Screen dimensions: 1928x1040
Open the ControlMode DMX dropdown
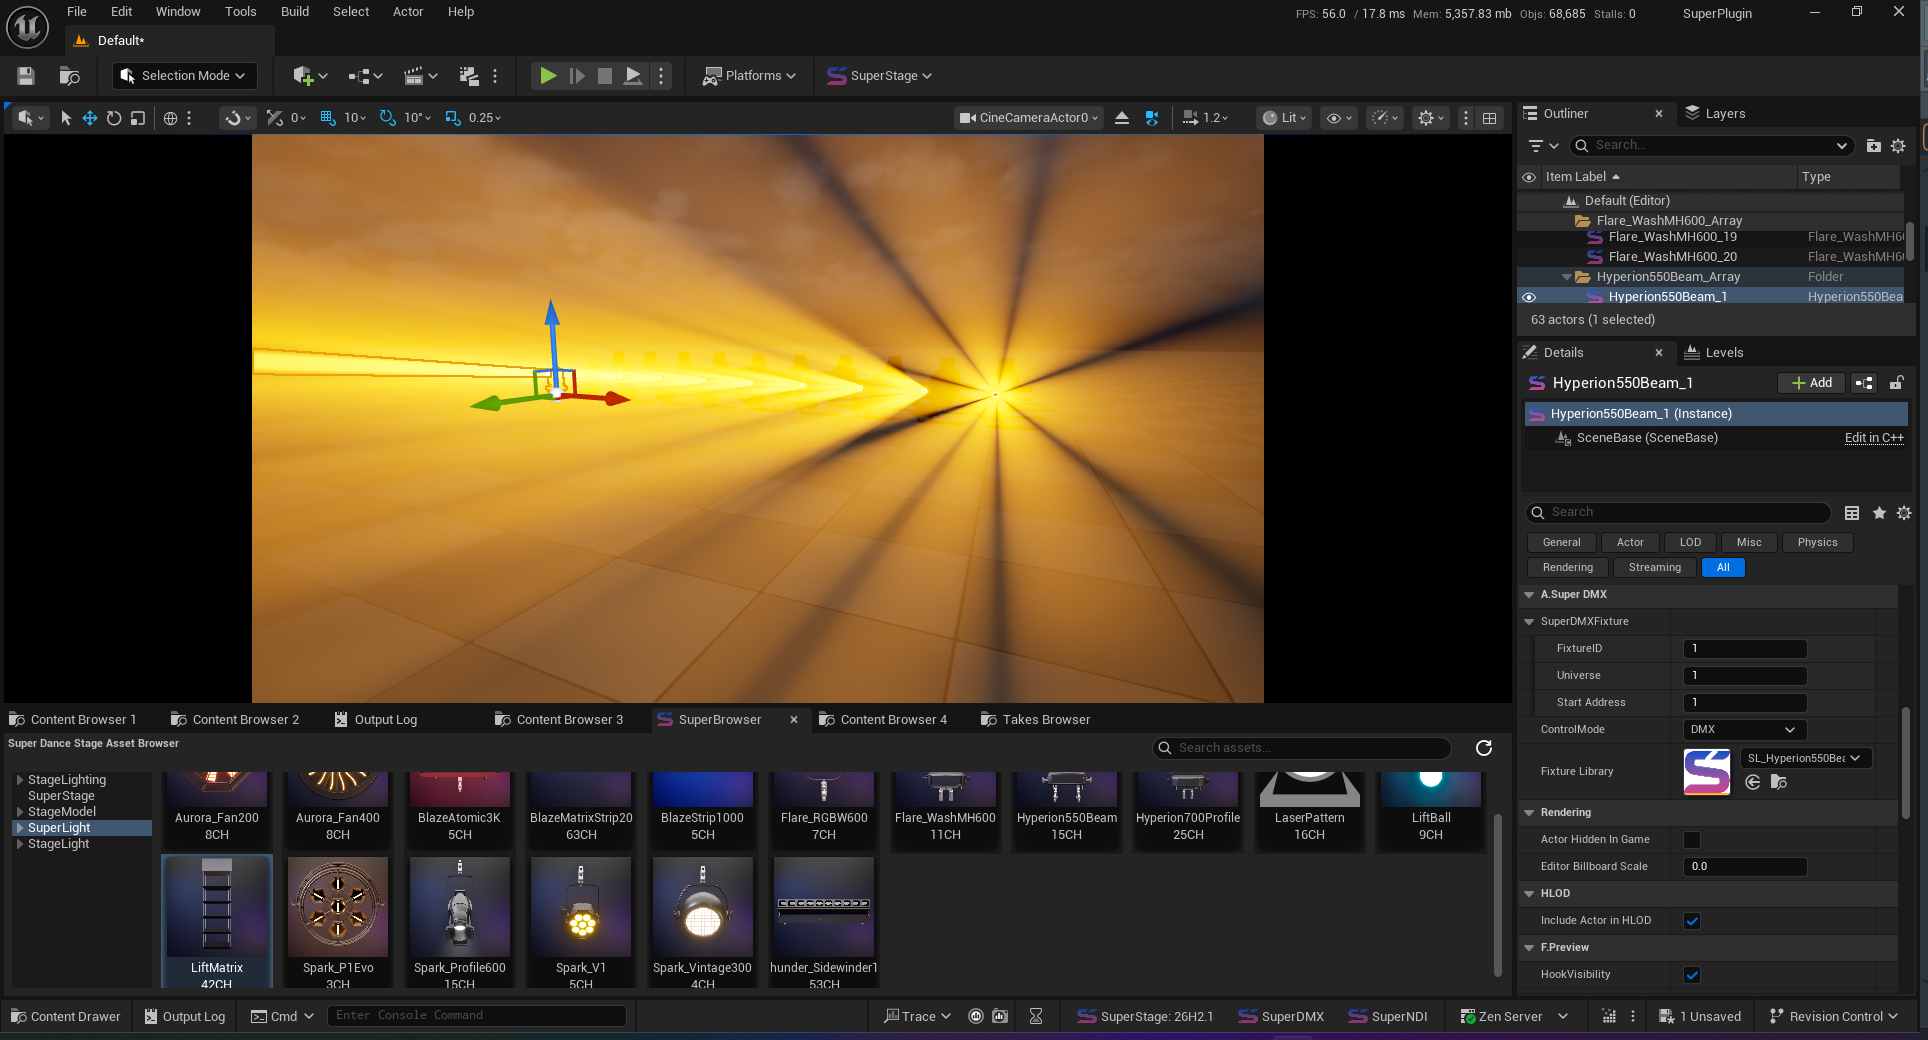pos(1745,730)
